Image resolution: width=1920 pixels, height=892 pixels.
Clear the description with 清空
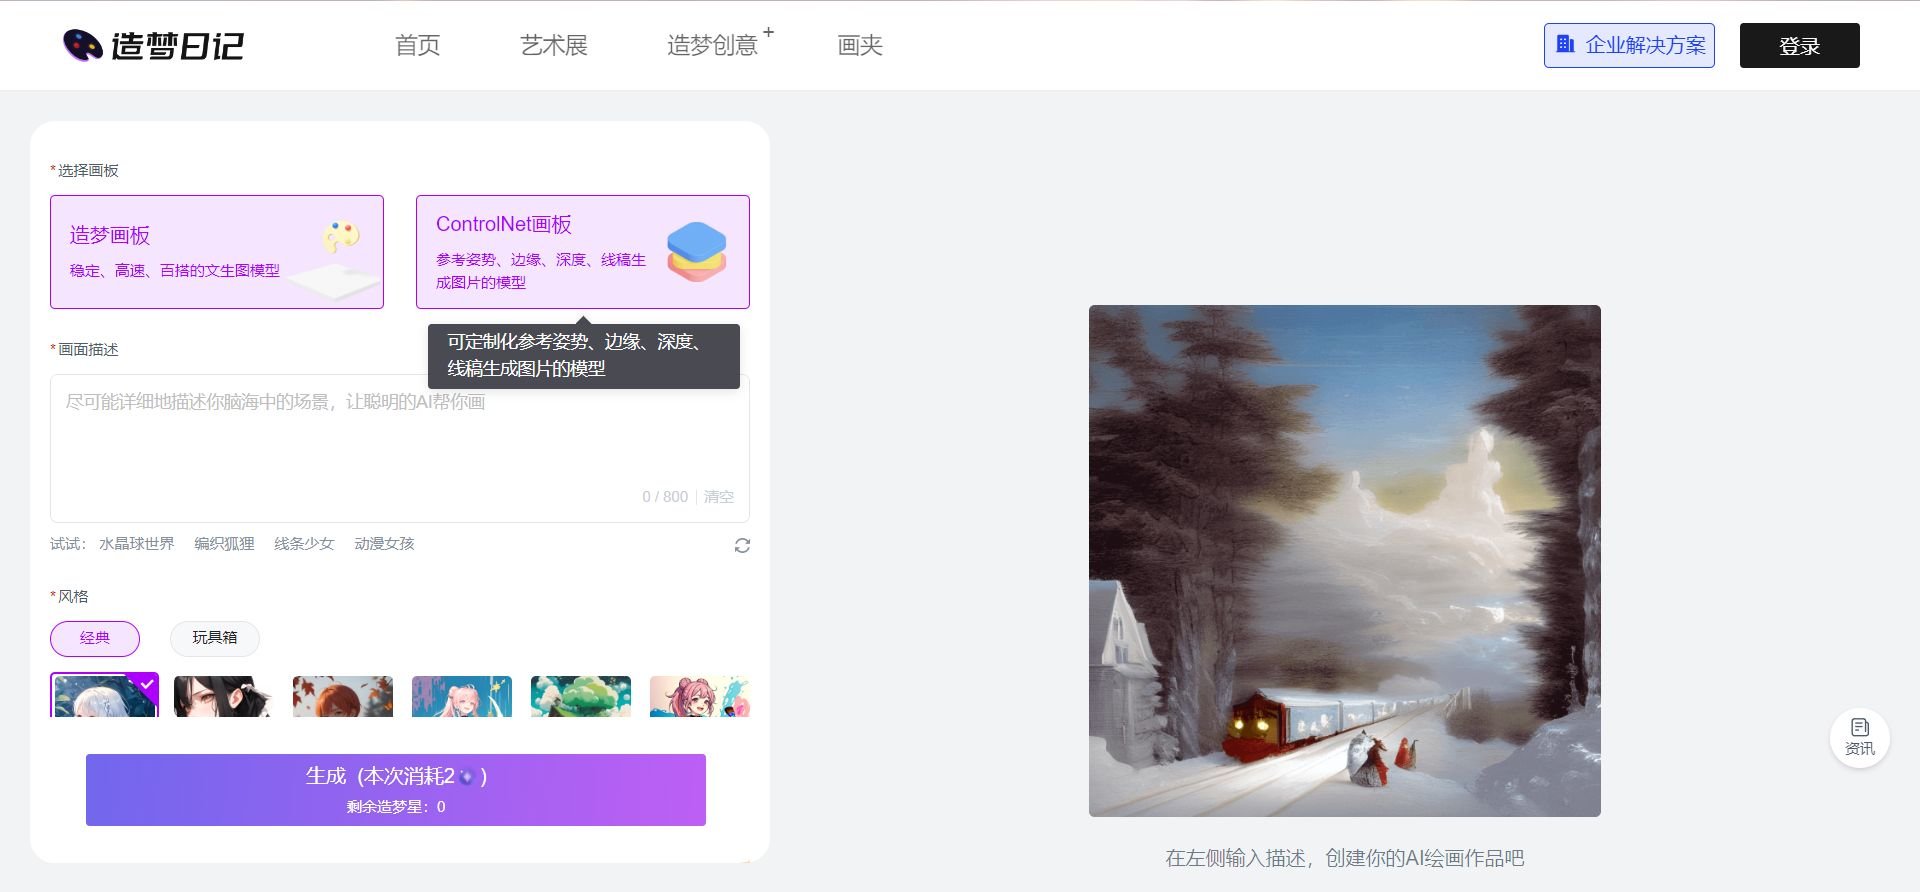point(718,497)
